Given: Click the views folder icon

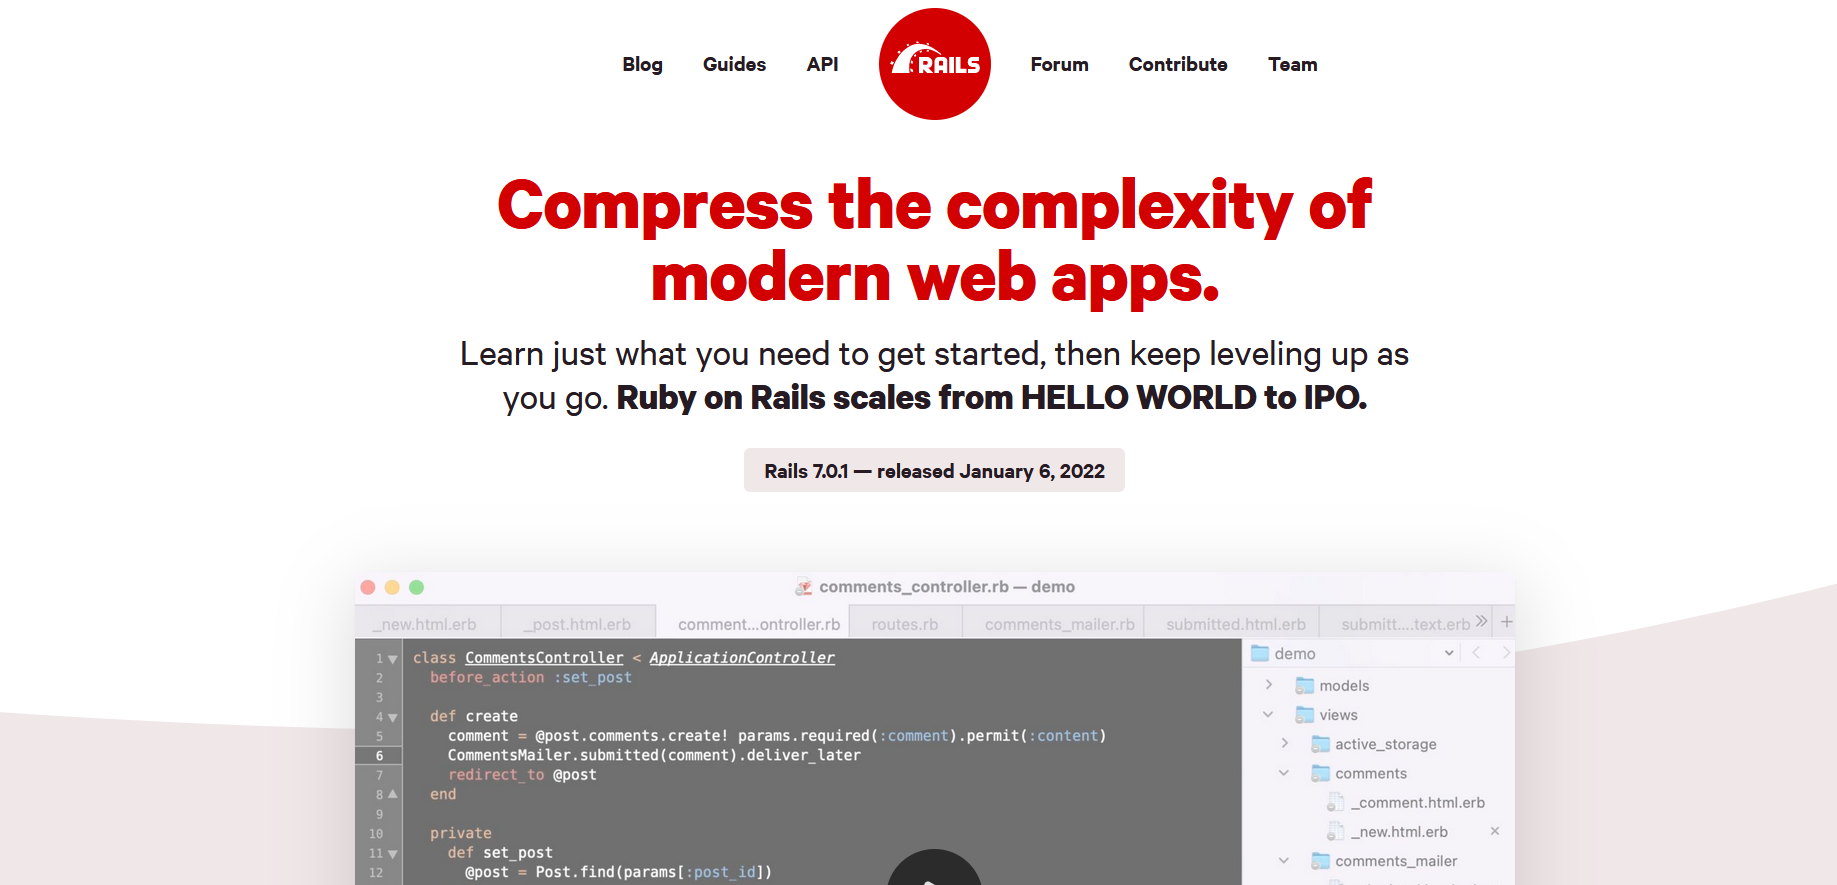Looking at the screenshot, I should [1304, 714].
